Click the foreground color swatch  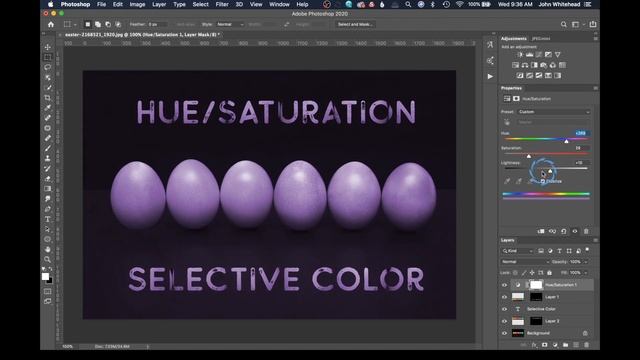click(45, 277)
